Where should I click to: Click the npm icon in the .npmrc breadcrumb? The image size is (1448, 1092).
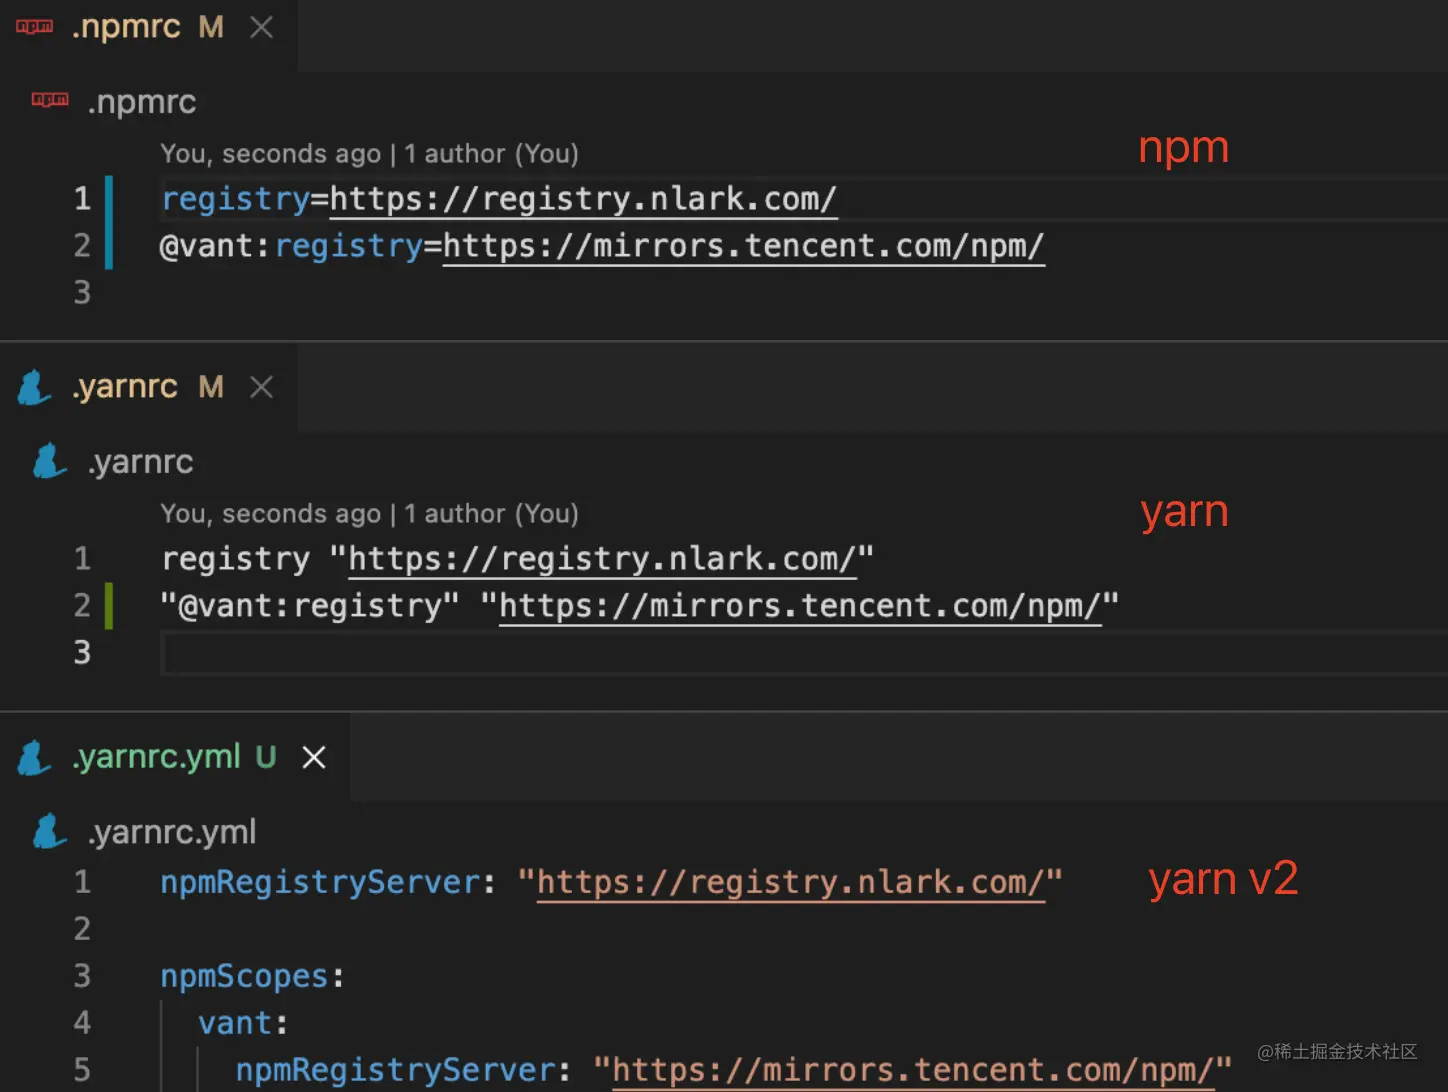point(50,99)
